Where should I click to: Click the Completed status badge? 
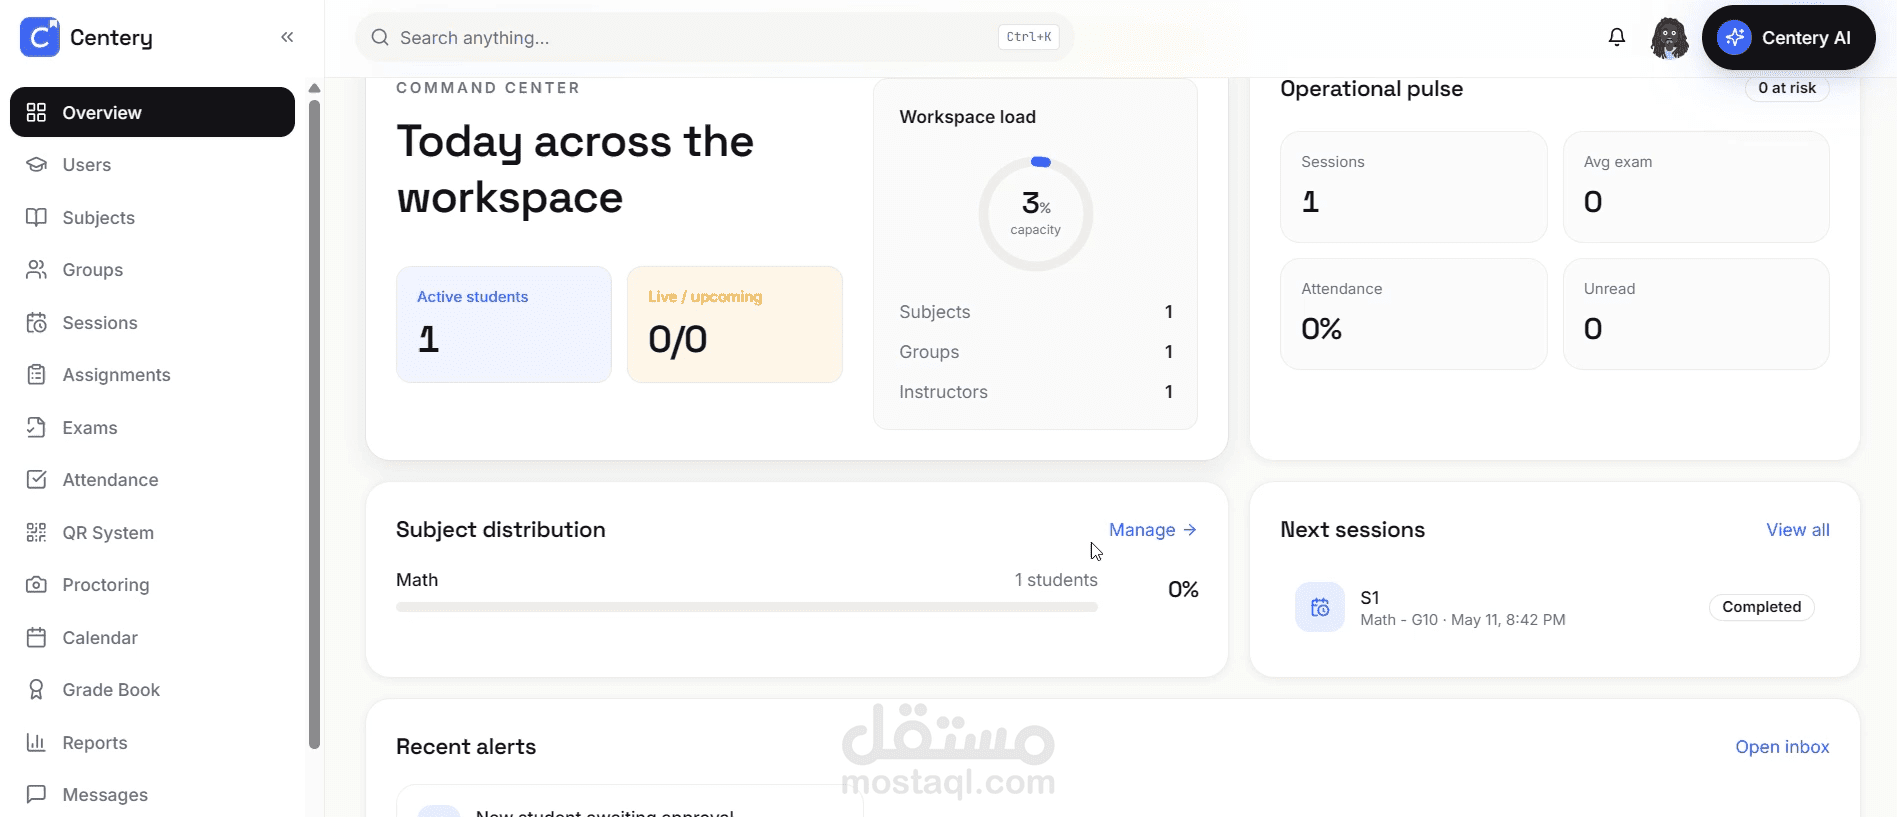[1761, 607]
